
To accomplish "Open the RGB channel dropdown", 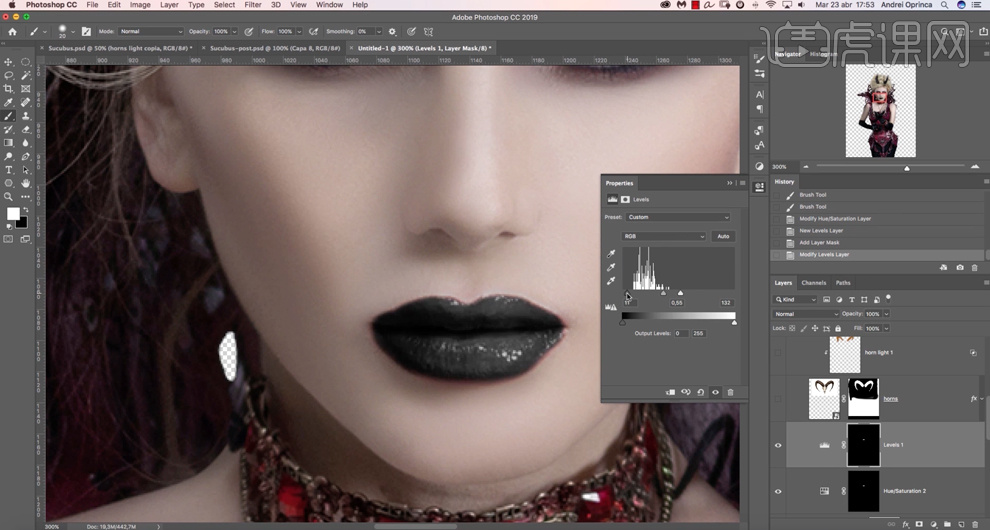I will click(663, 236).
